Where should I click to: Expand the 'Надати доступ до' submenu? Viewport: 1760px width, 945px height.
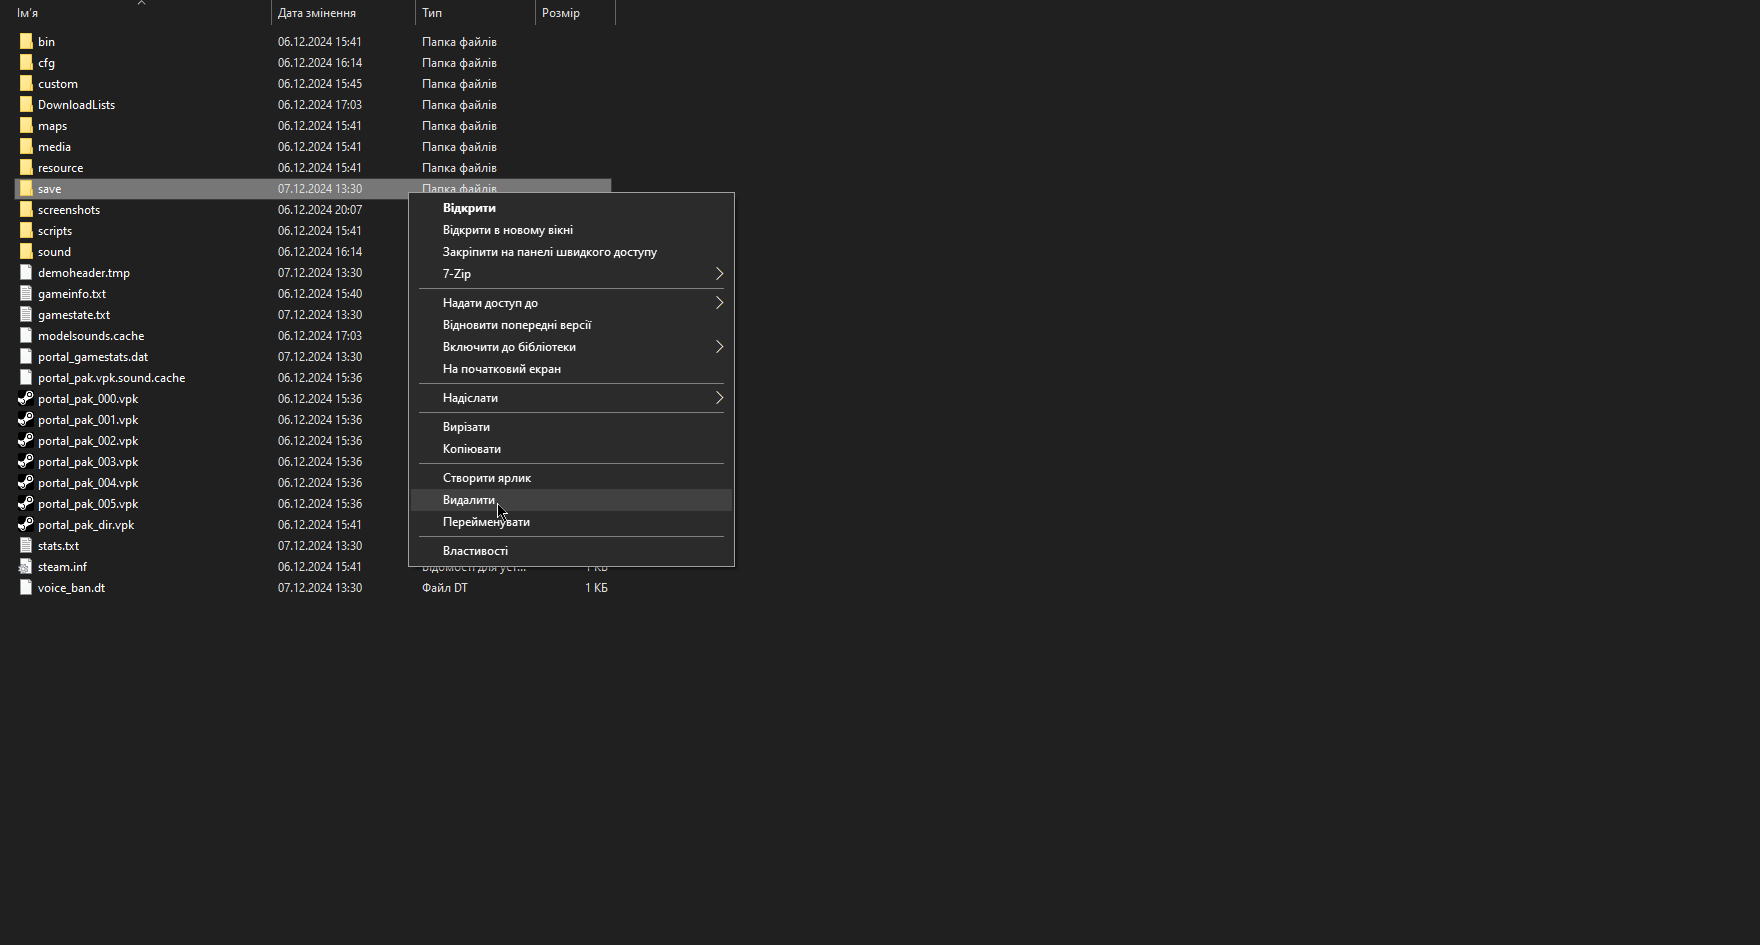pos(719,303)
